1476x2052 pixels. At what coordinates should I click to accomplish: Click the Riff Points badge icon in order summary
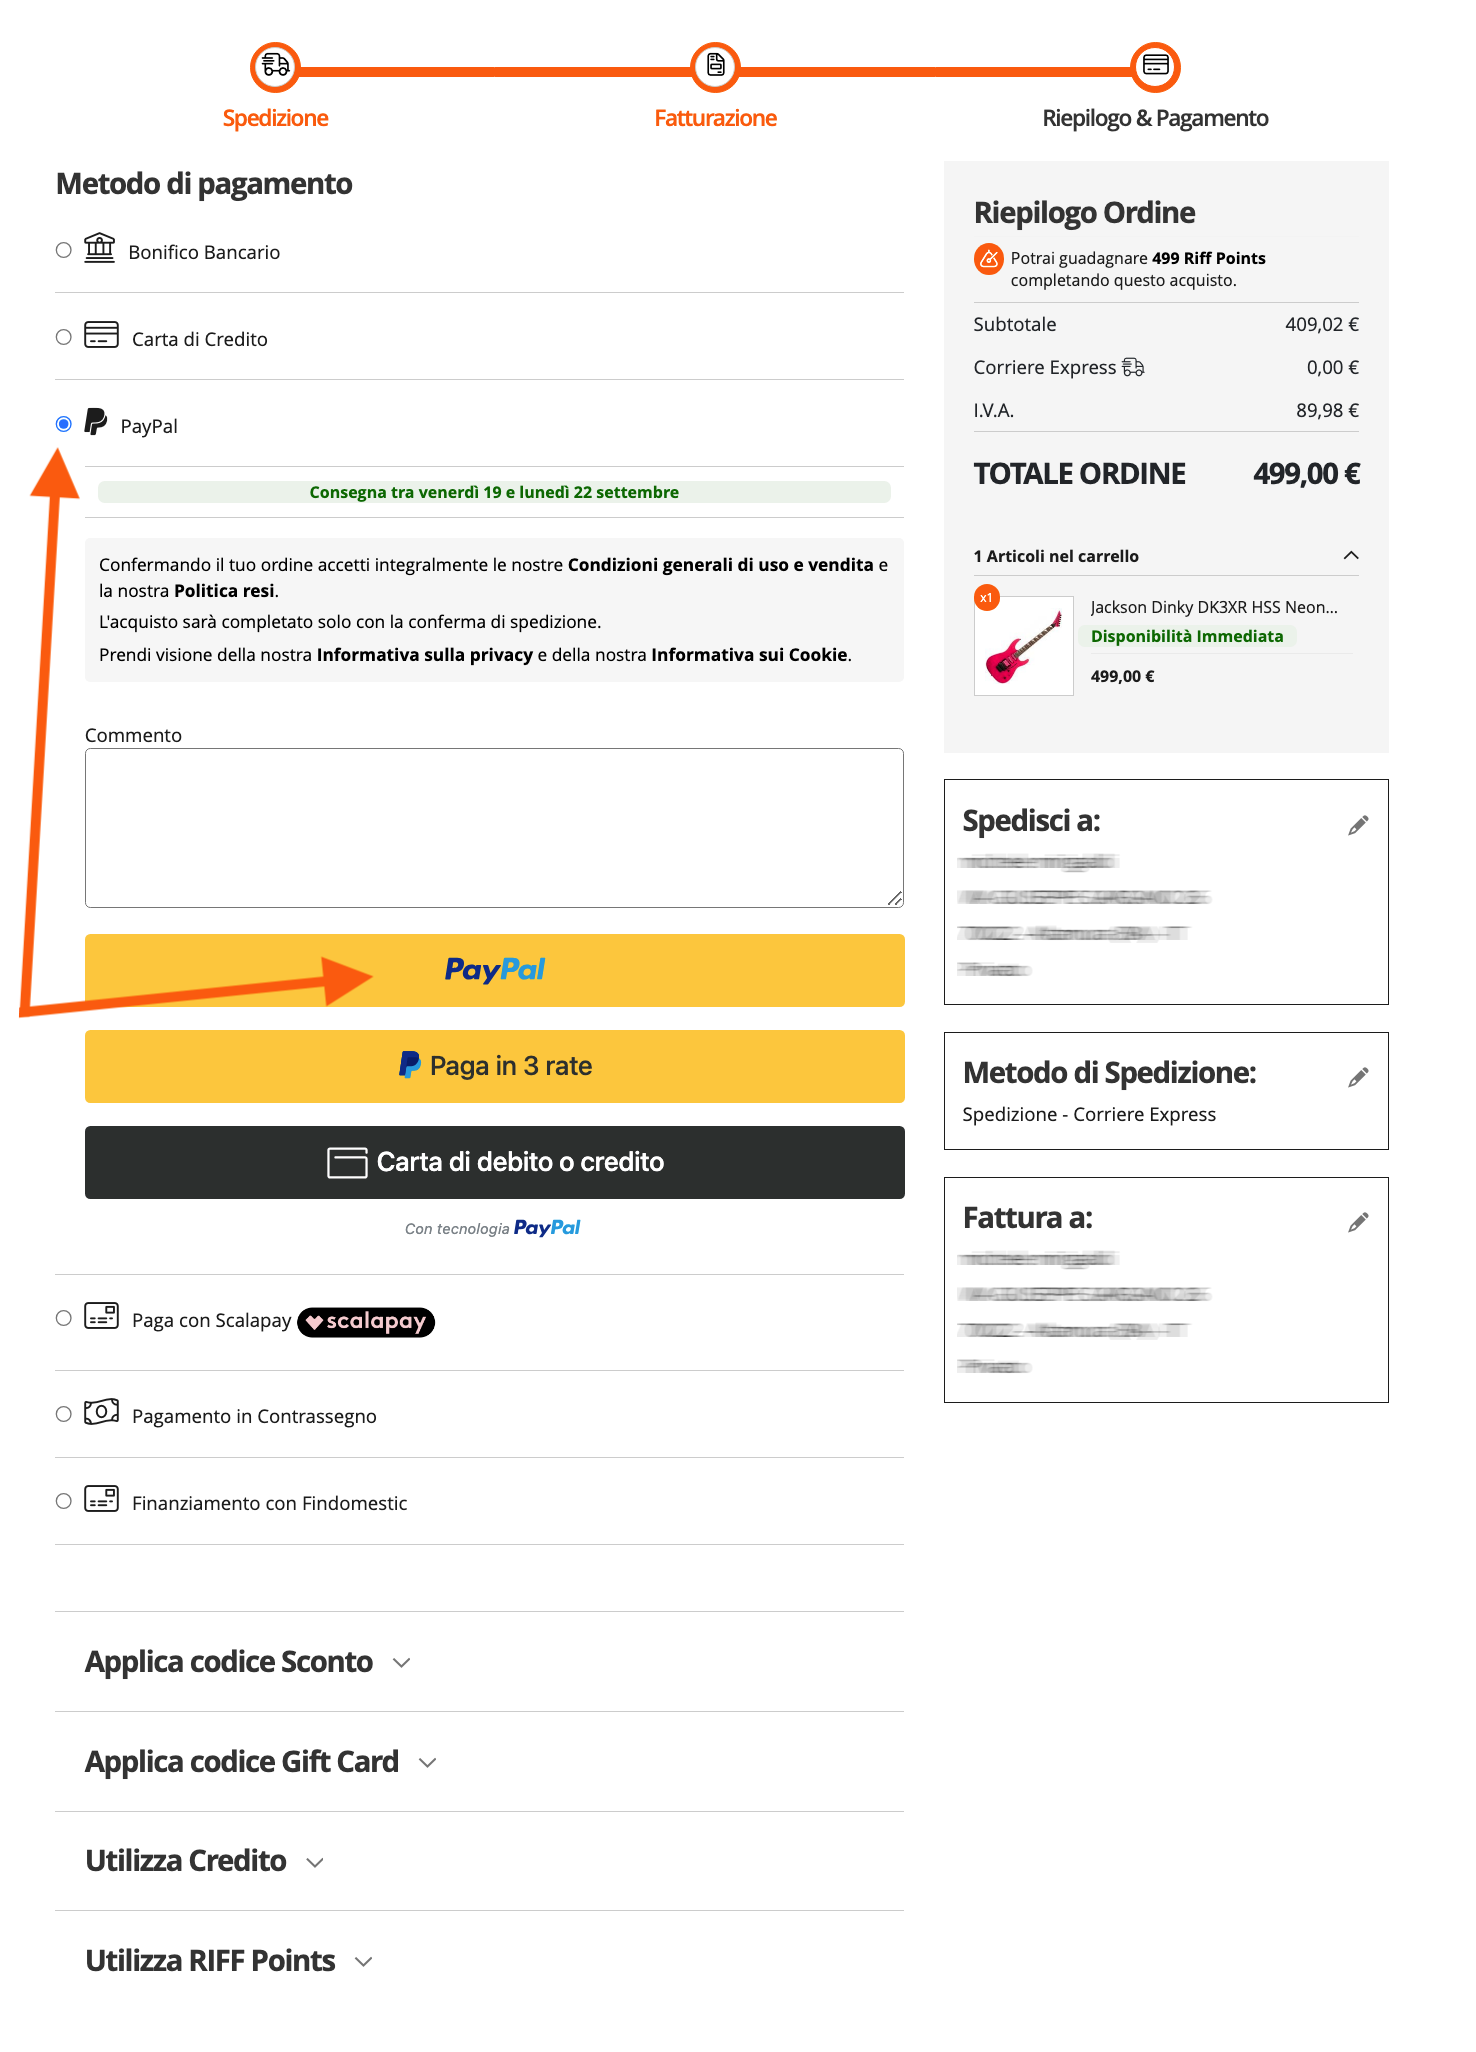click(987, 260)
